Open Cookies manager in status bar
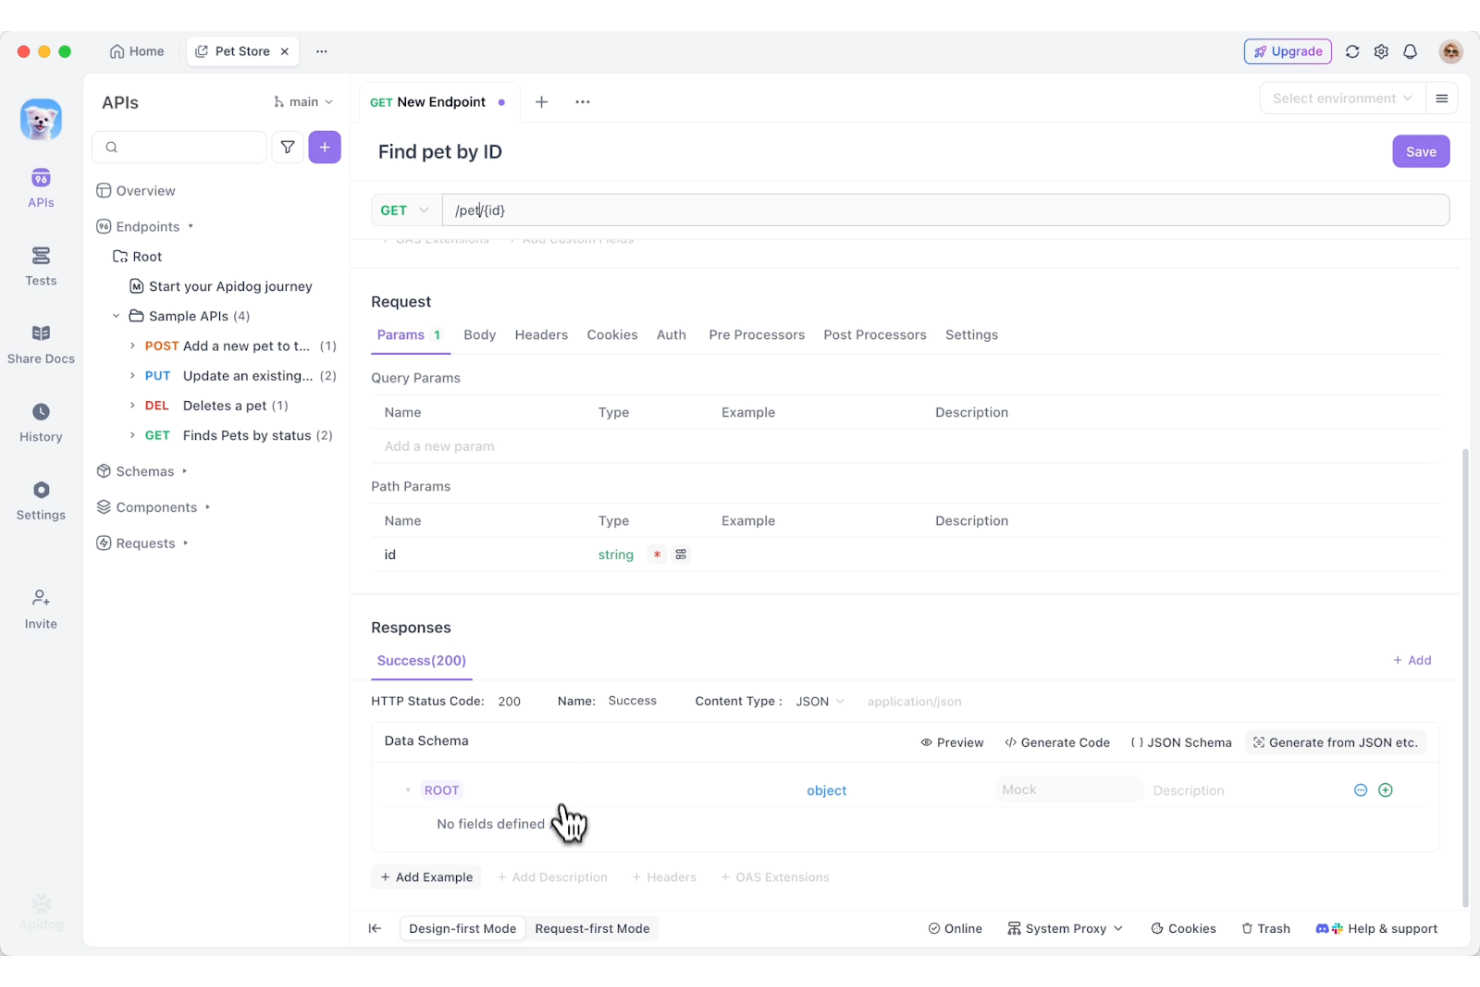Image resolution: width=1480 pixels, height=987 pixels. tap(1184, 929)
